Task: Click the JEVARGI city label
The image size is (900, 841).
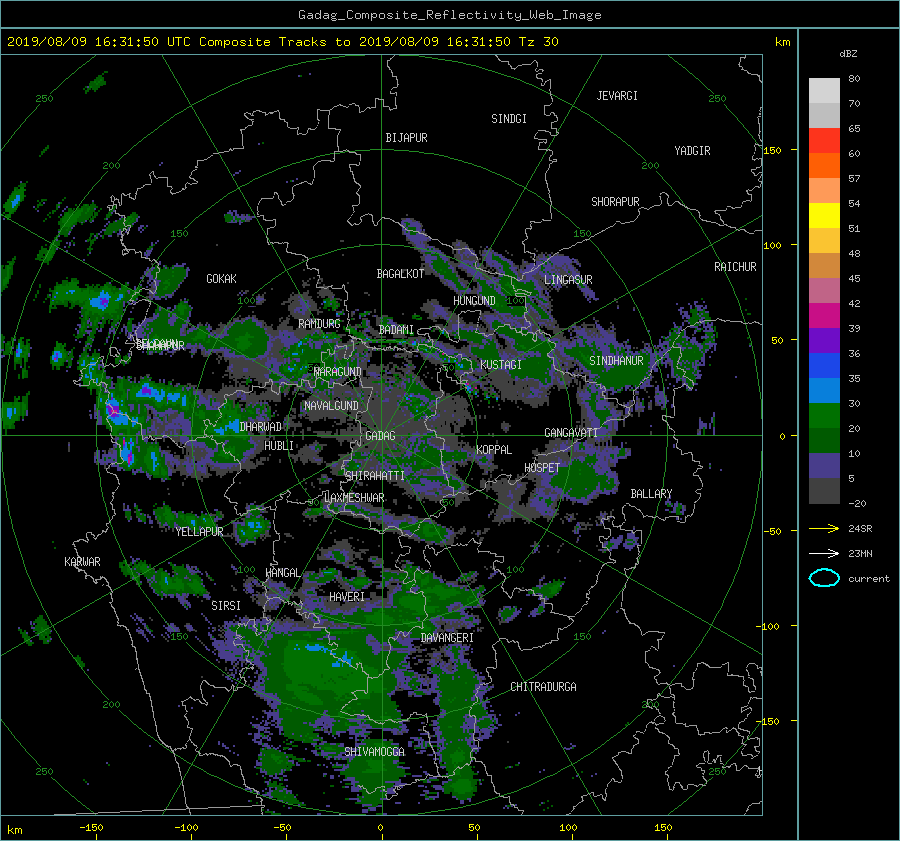Action: pyautogui.click(x=617, y=96)
